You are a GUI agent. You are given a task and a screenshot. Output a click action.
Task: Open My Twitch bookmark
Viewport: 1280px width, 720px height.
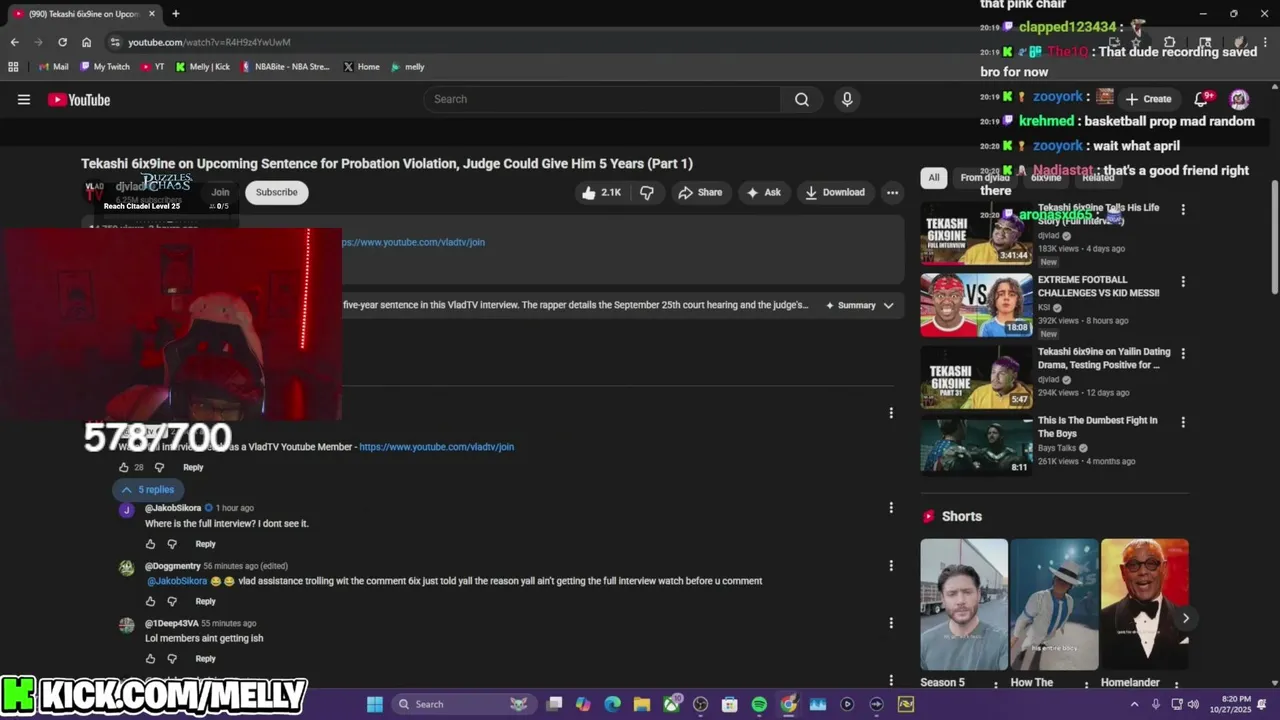105,67
